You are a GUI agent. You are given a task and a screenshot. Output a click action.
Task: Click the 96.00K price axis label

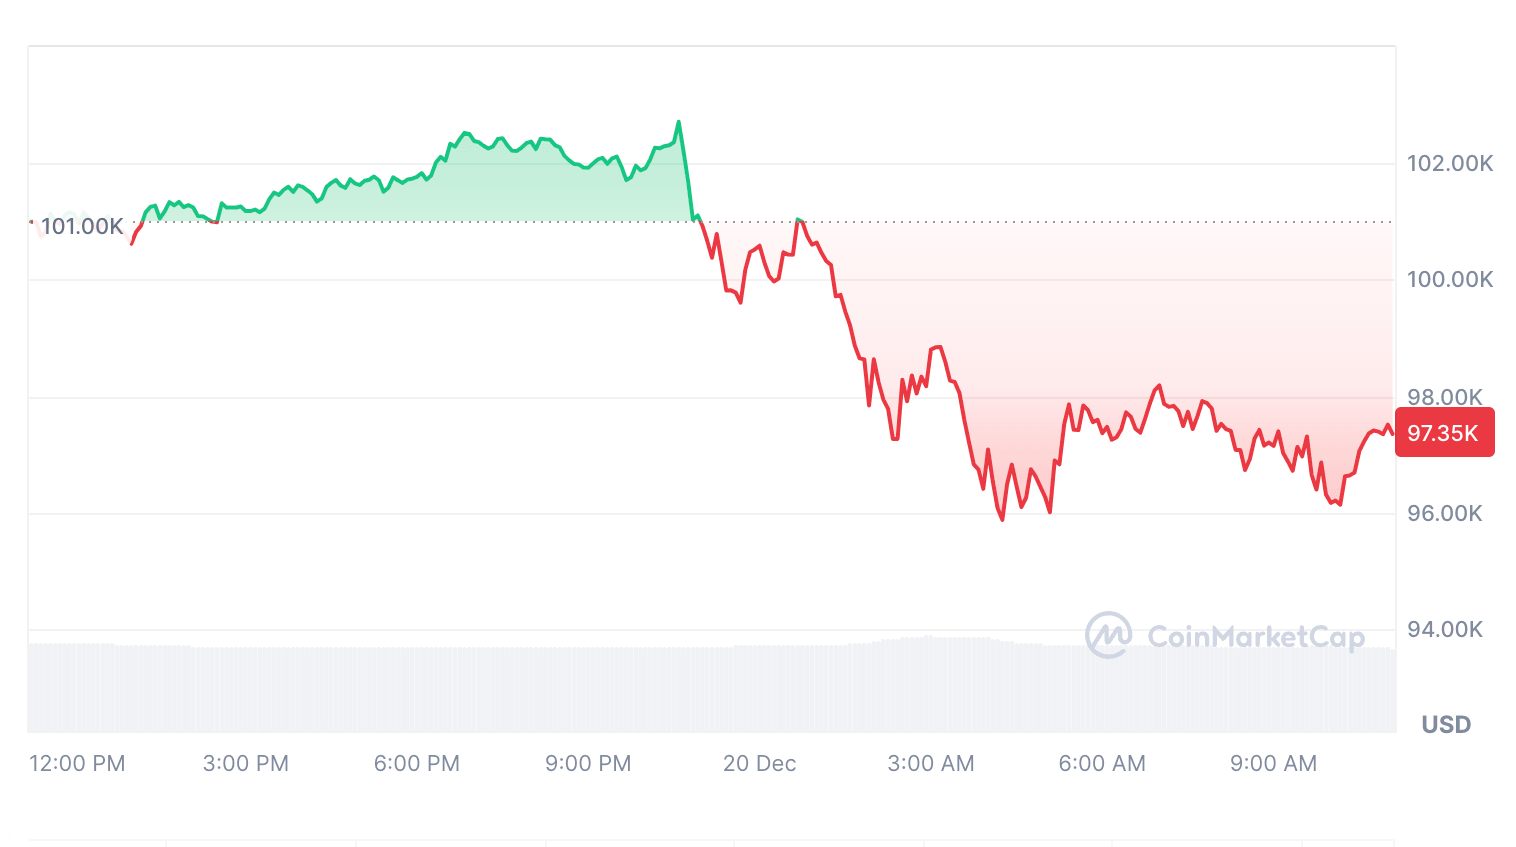(1445, 514)
